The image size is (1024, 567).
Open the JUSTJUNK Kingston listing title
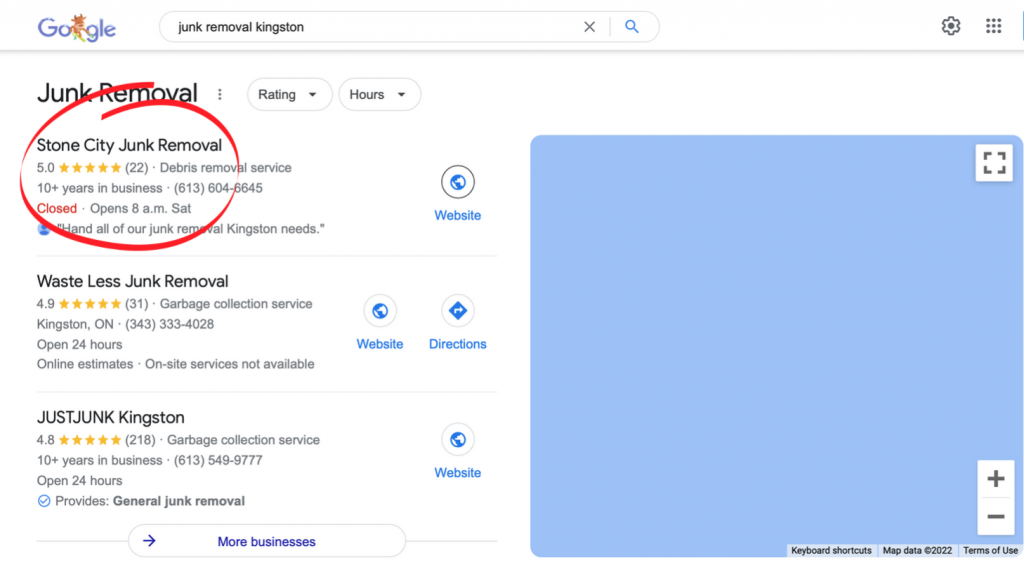[x=110, y=417]
